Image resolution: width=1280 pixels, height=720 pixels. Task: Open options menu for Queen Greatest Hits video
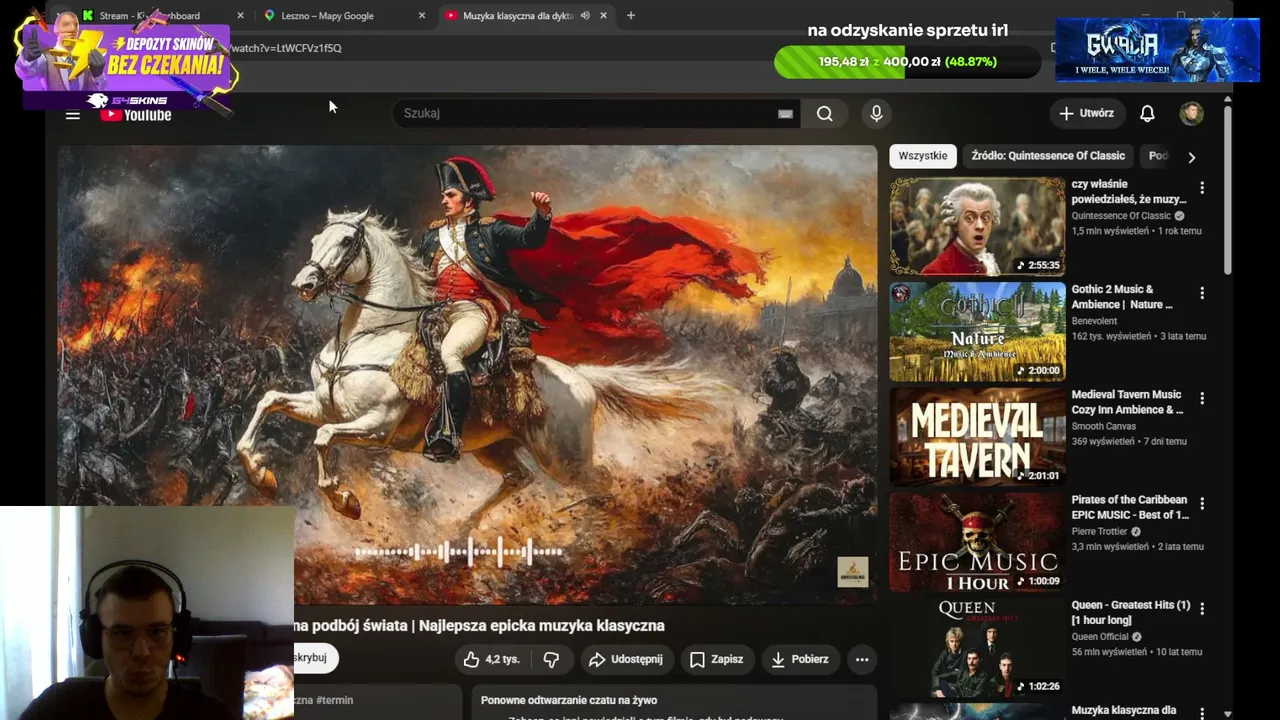click(x=1202, y=608)
